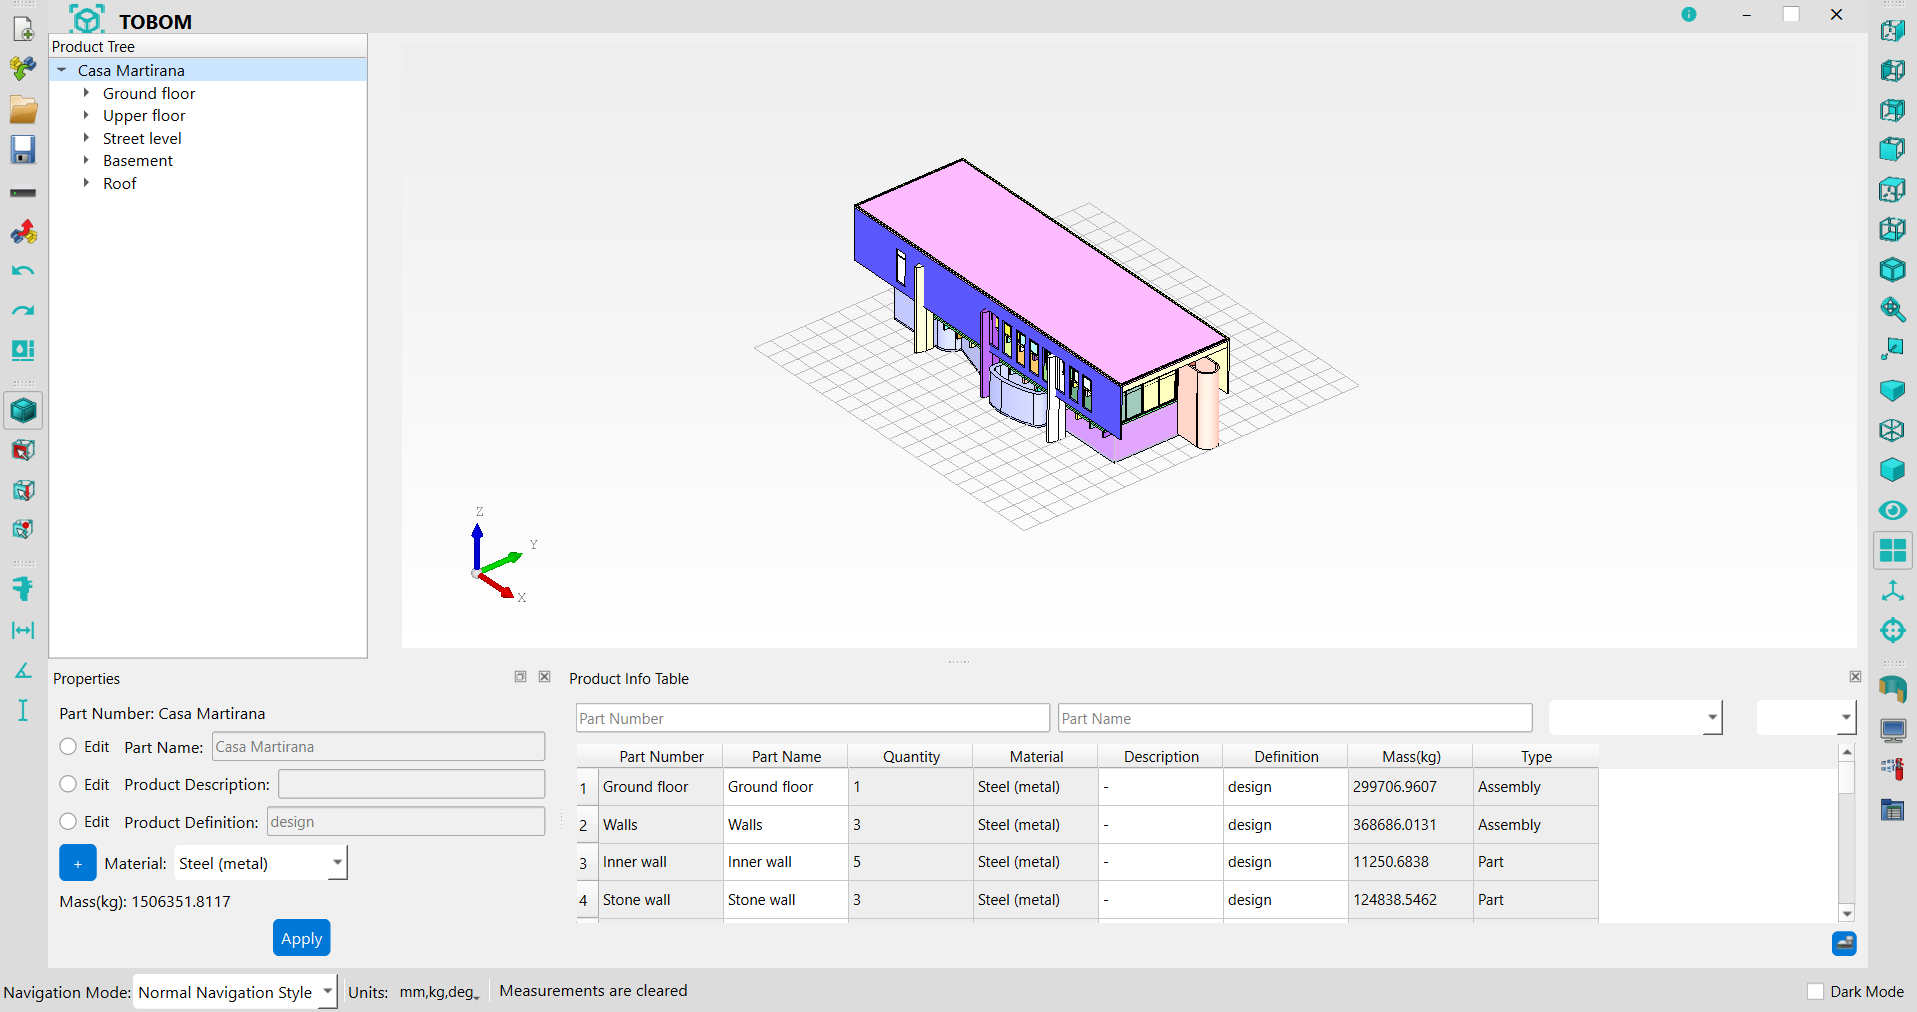1917x1012 pixels.
Task: Select Basement in the Product Tree
Action: [x=137, y=161]
